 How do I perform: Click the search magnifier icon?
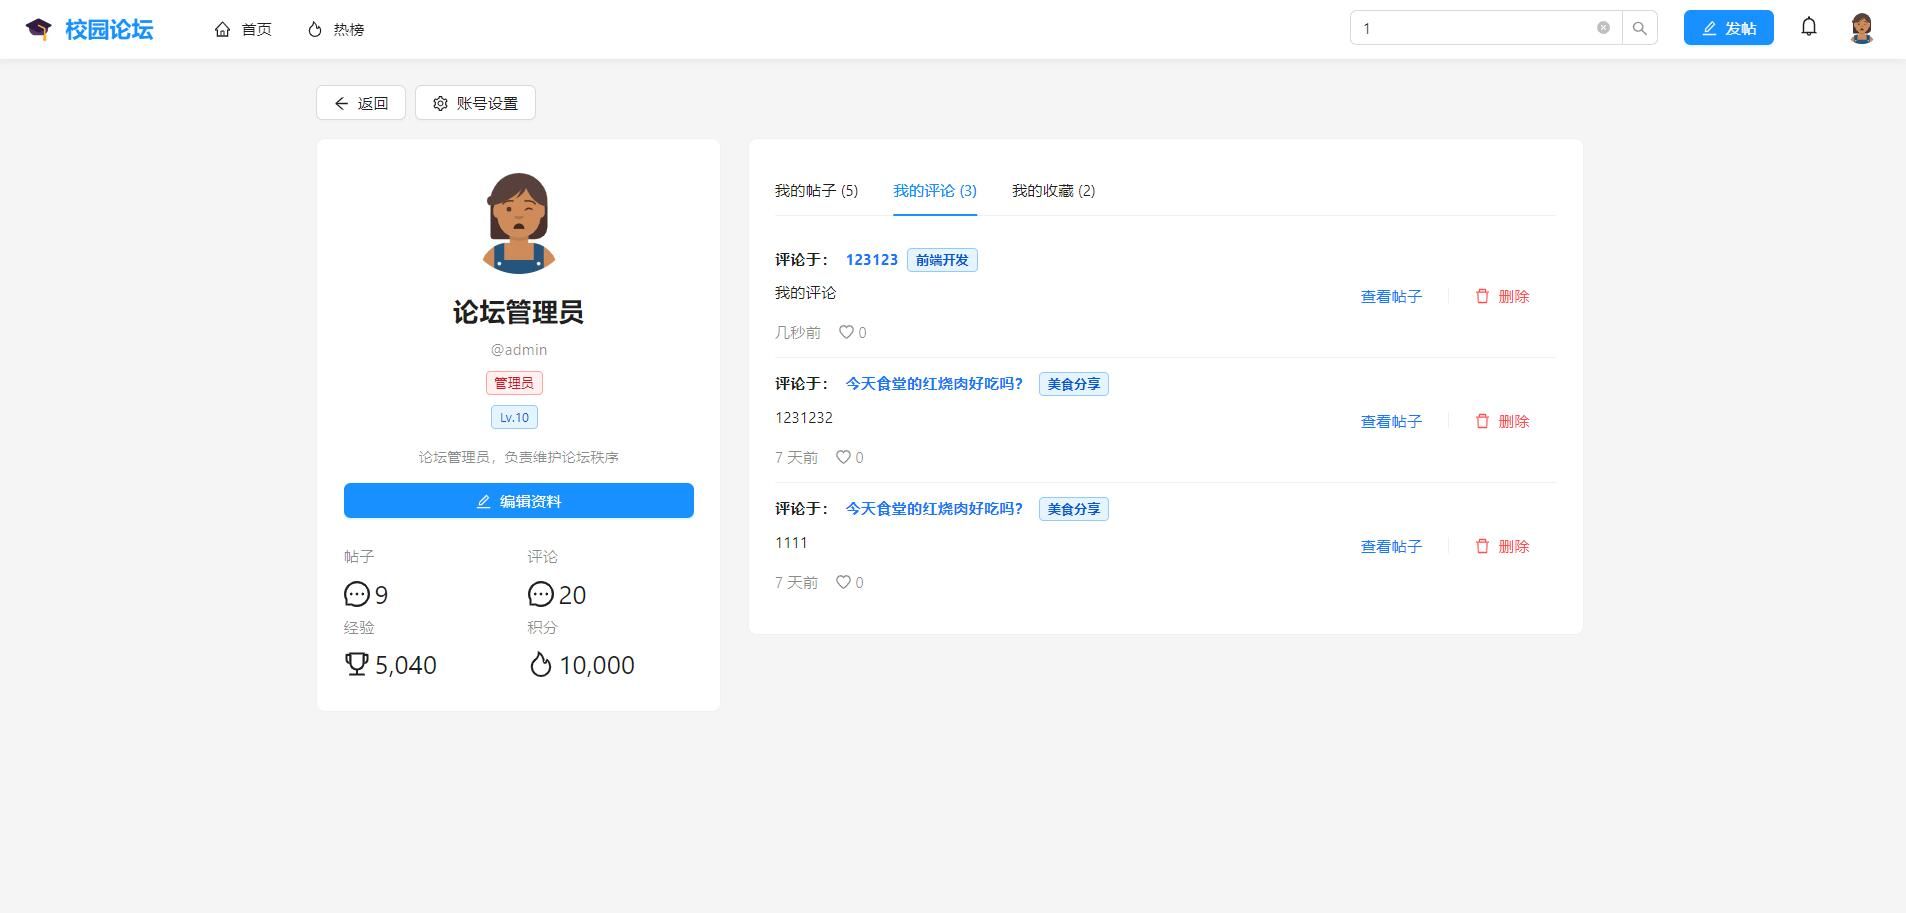[1638, 28]
